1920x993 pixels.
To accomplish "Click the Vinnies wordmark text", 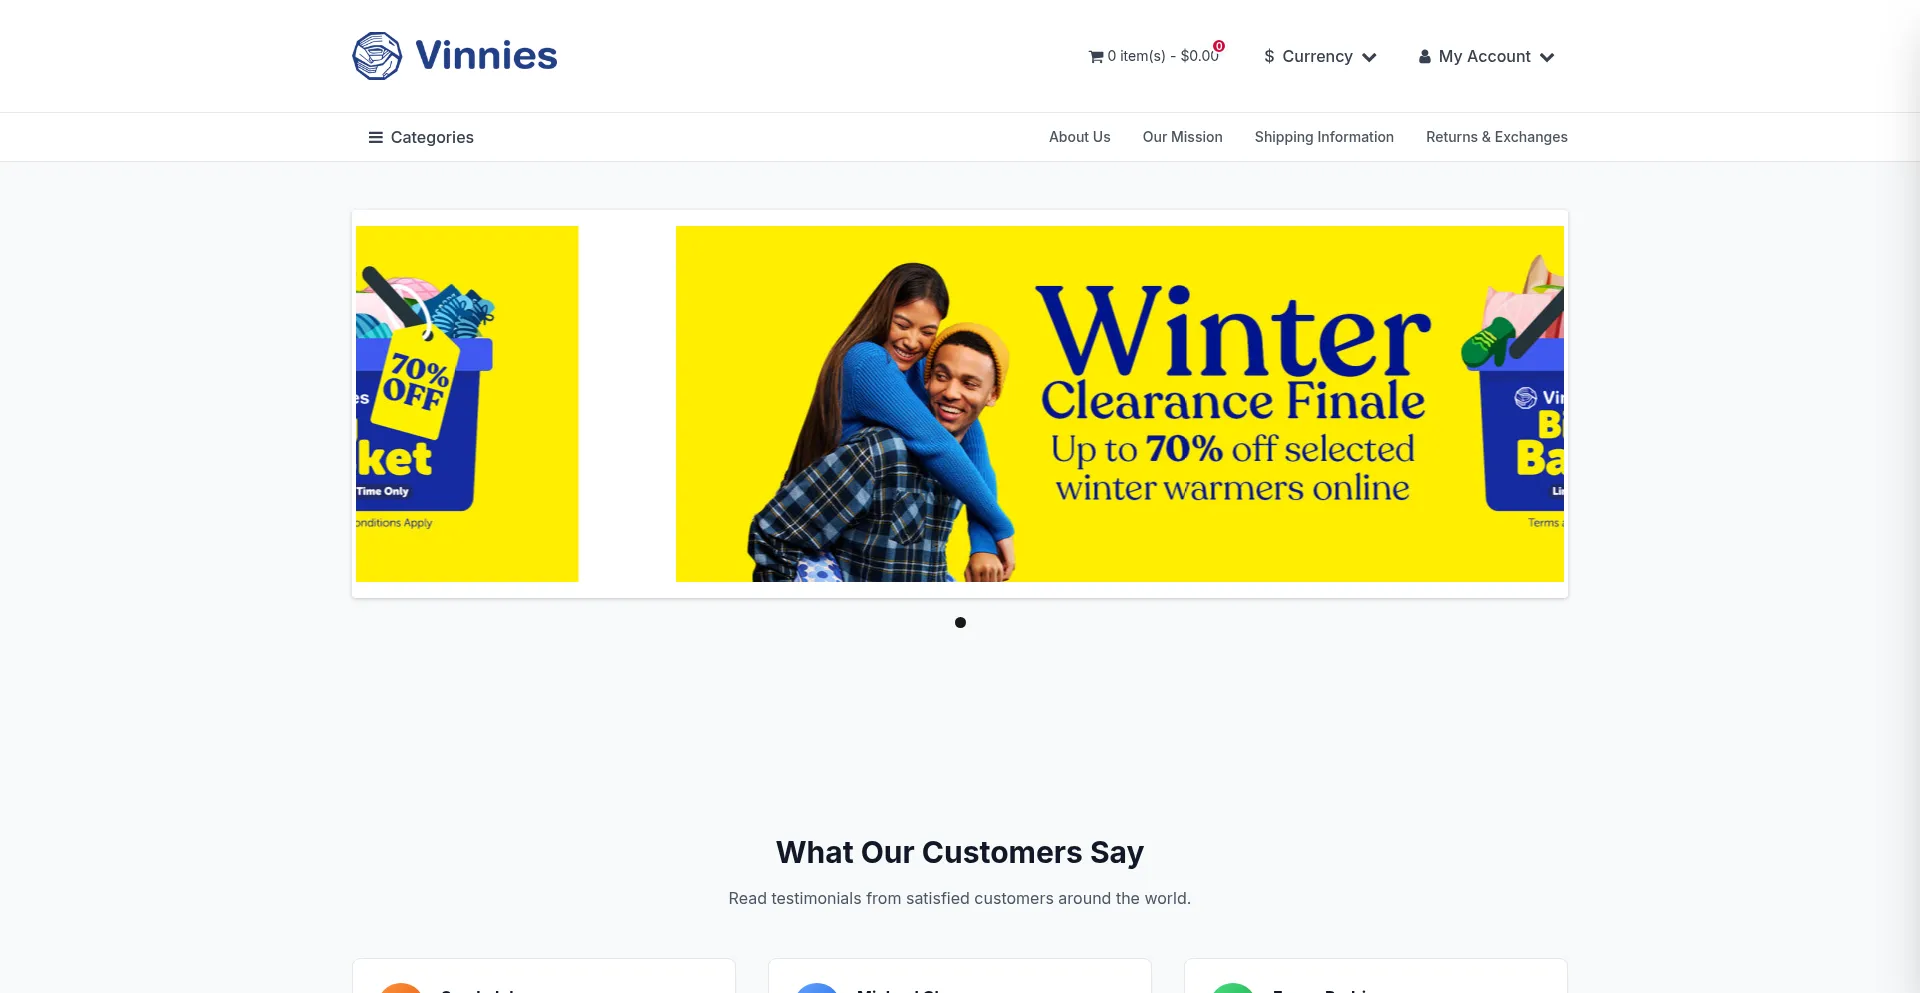I will [x=486, y=56].
